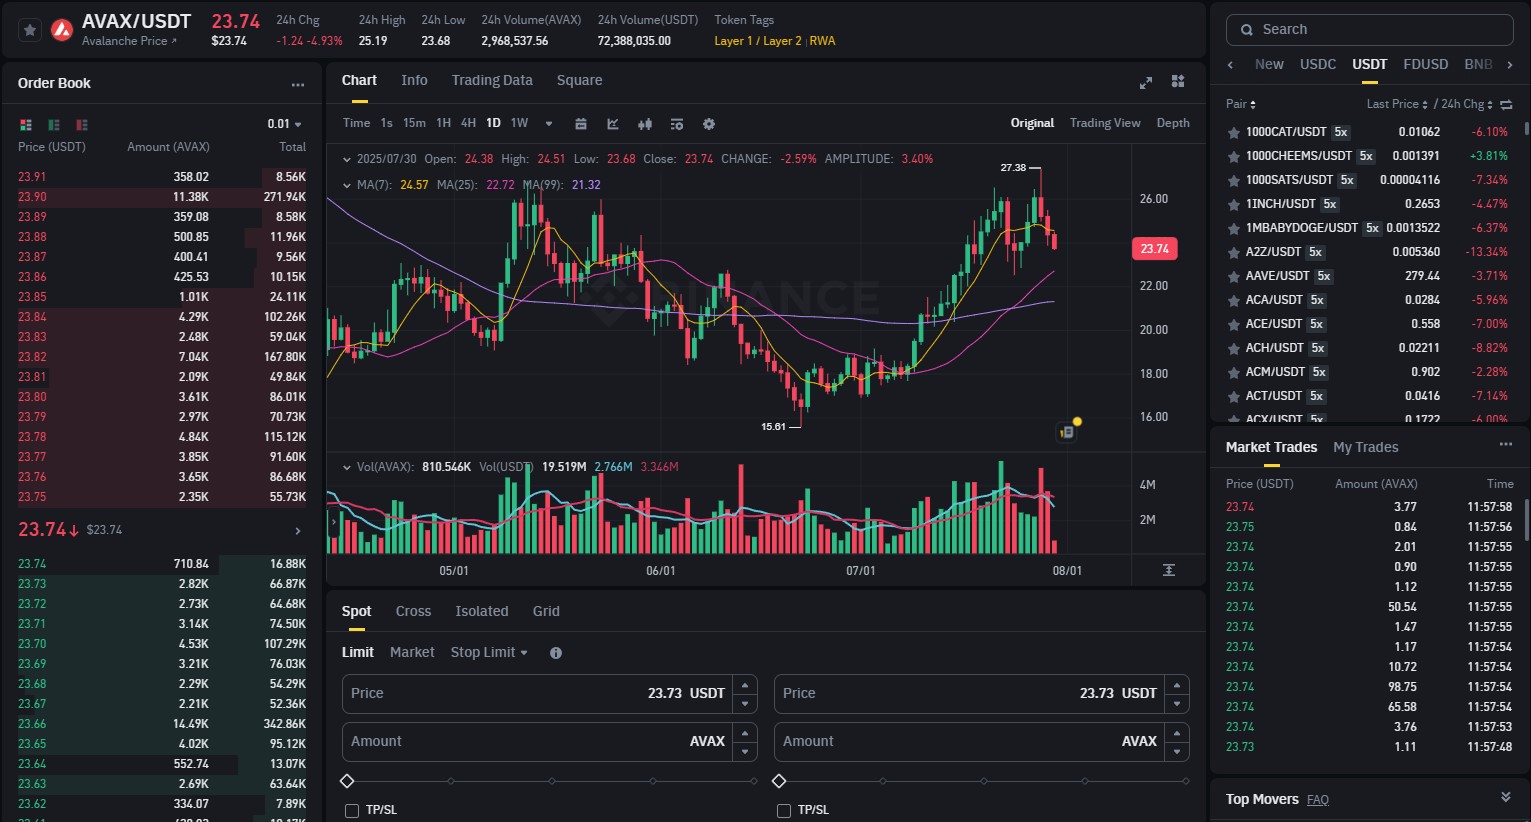Open the 0.01 price grouping dropdown
This screenshot has width=1531, height=822.
[x=285, y=124]
